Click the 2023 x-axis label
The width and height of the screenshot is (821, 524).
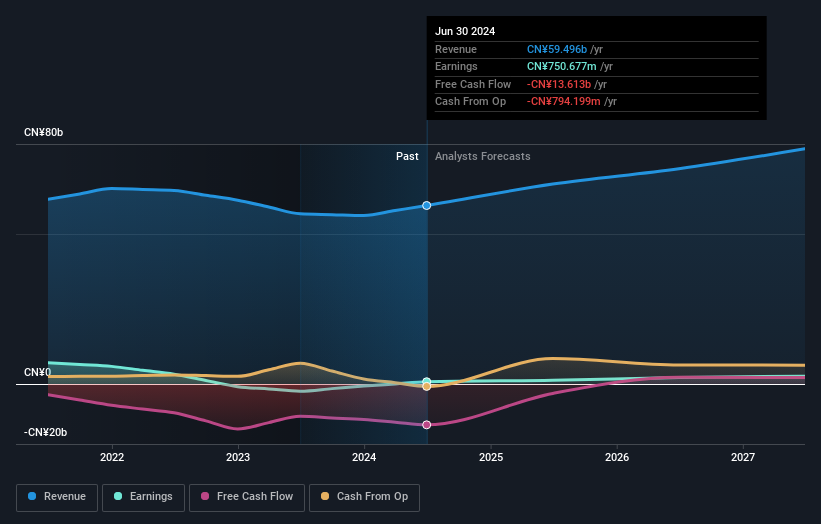(238, 458)
